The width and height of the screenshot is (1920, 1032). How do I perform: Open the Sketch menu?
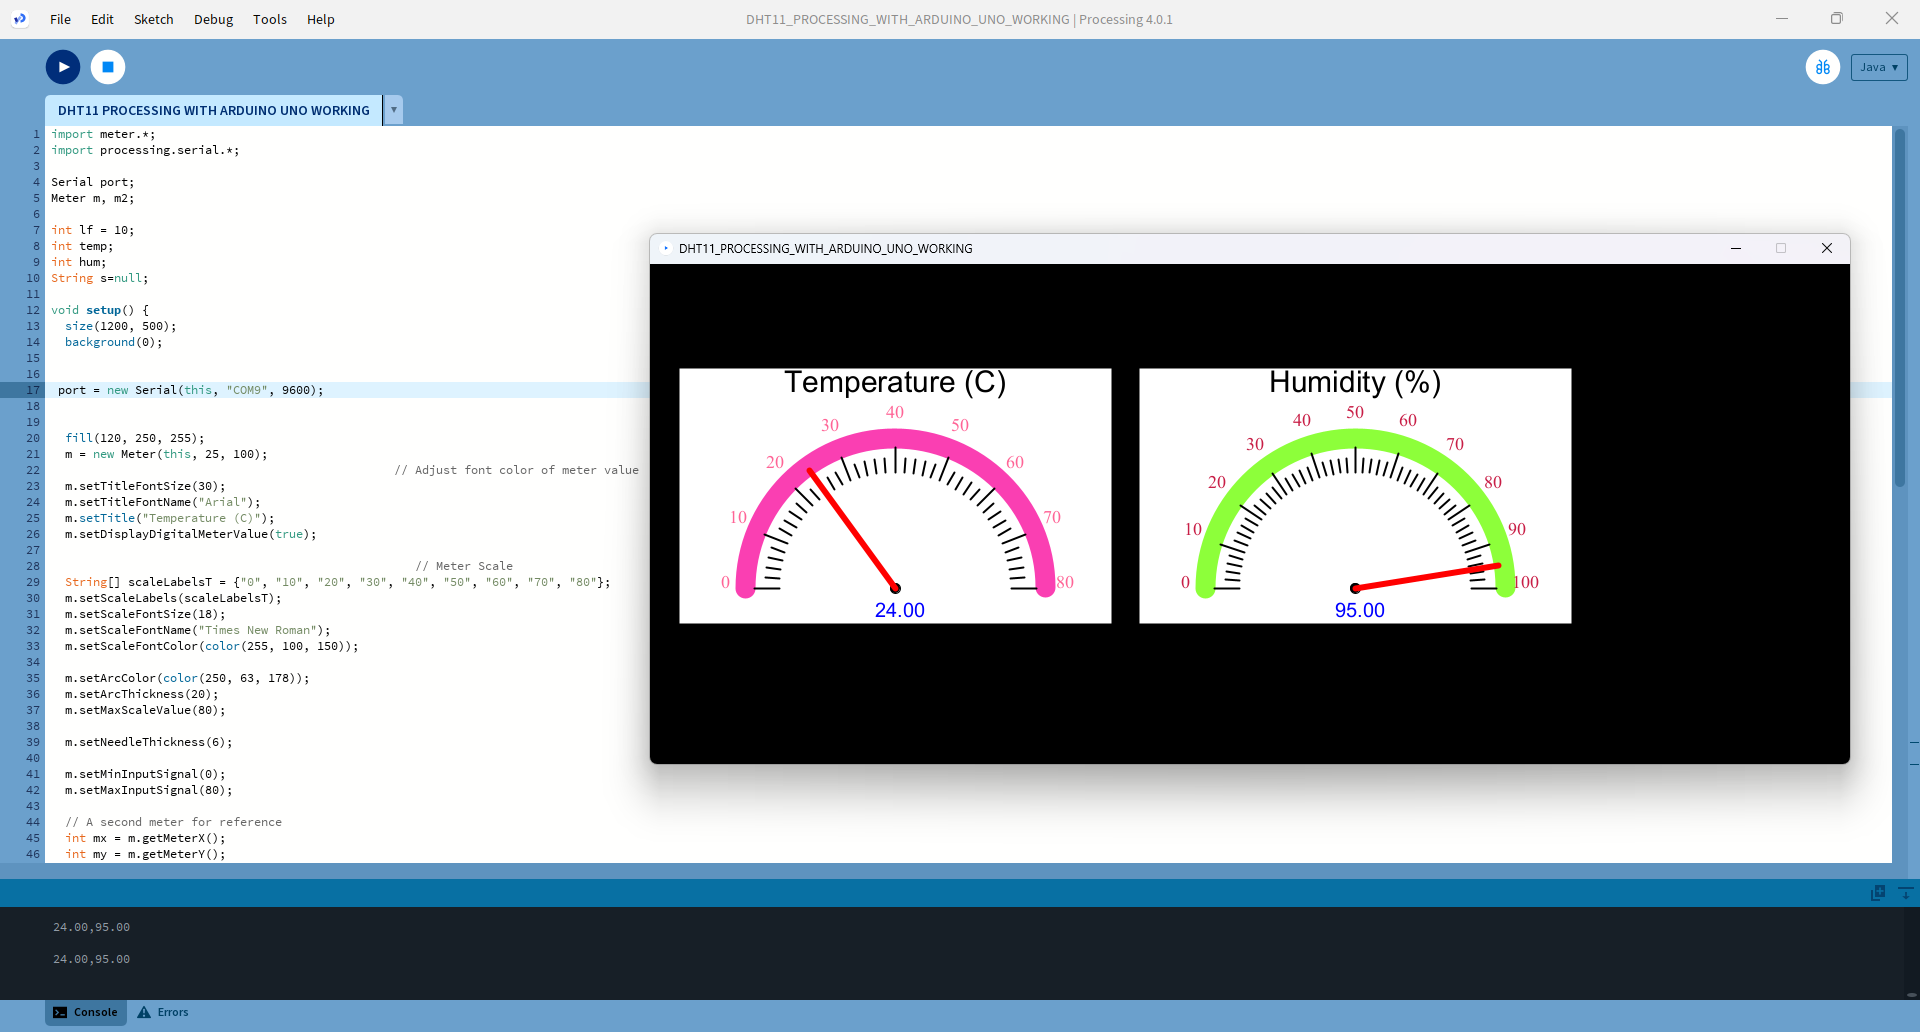pyautogui.click(x=153, y=19)
